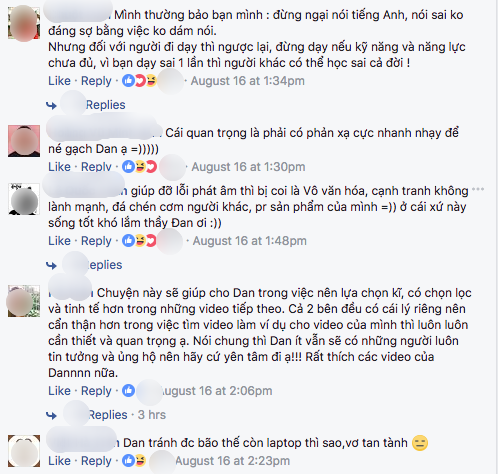Click reaction icons on the 1:48pm comment
The height and width of the screenshot is (474, 498).
pos(139,240)
